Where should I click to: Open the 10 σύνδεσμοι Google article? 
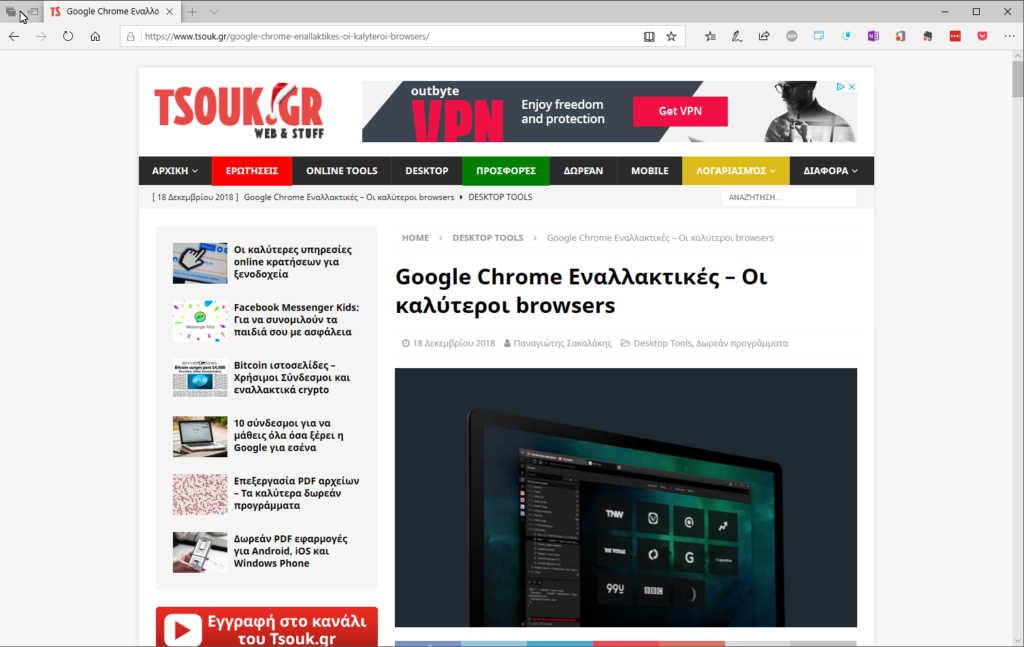pos(289,435)
